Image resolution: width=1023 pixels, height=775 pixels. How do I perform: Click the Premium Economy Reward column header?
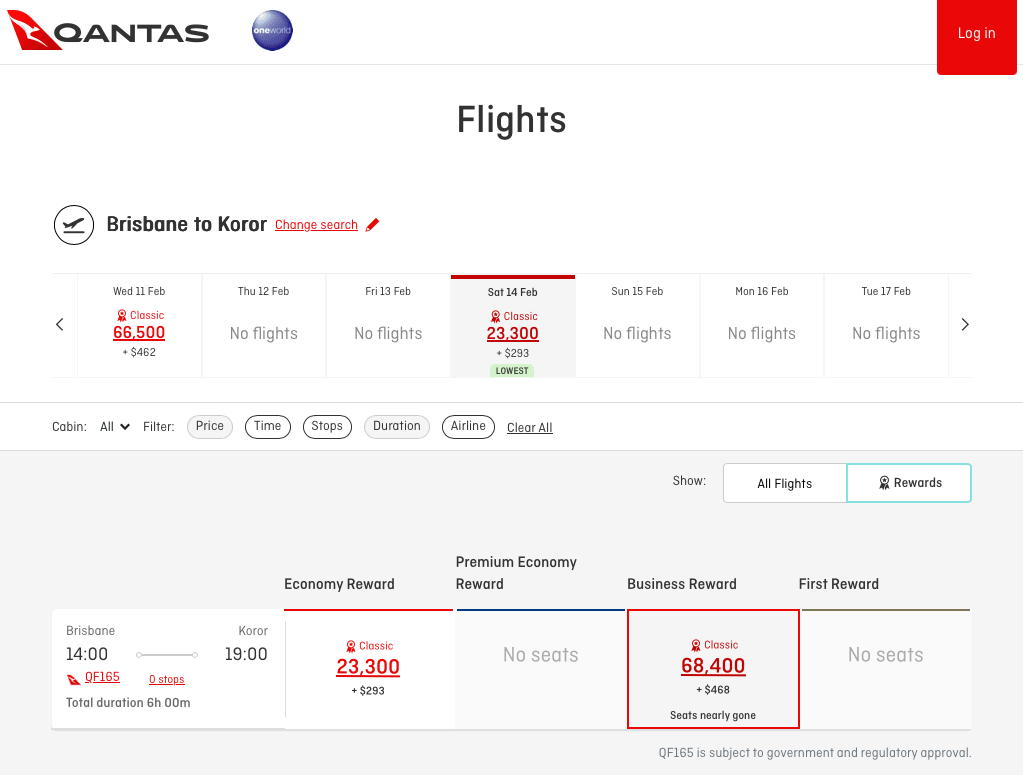[516, 573]
